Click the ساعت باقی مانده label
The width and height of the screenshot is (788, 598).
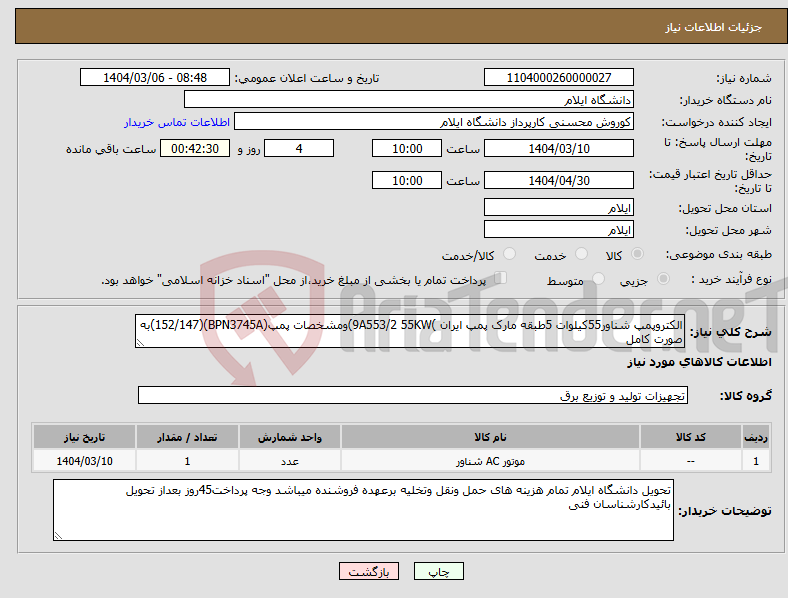[111, 149]
